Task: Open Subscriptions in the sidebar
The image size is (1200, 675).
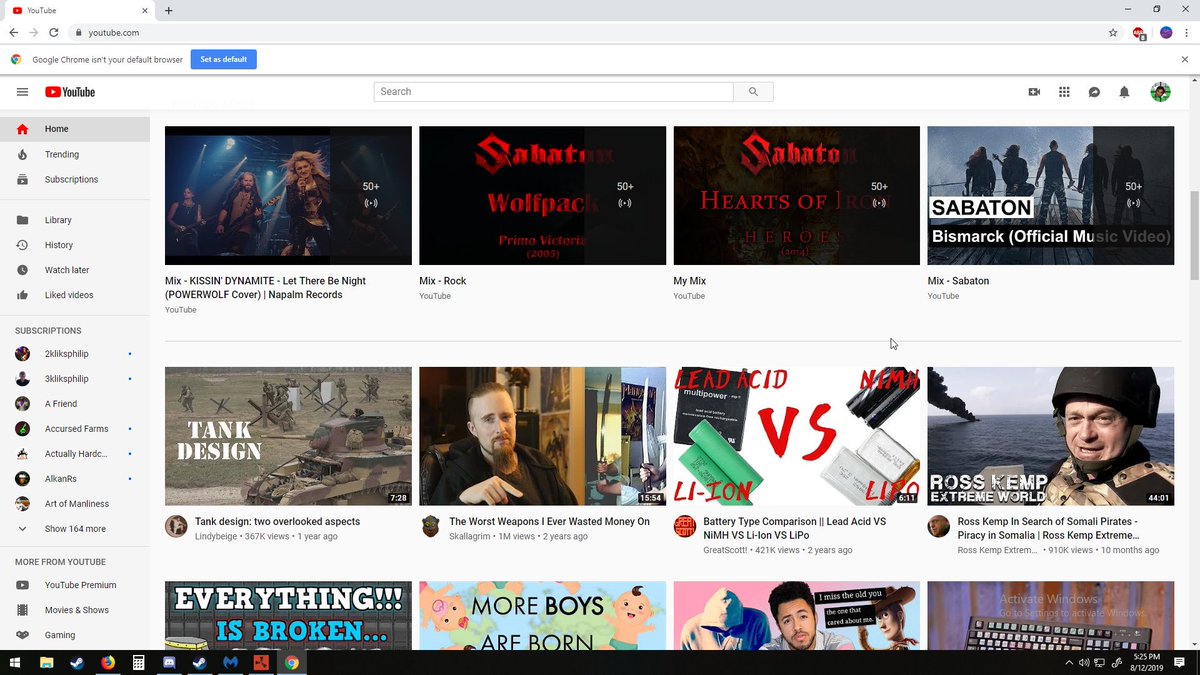Action: coord(75,179)
